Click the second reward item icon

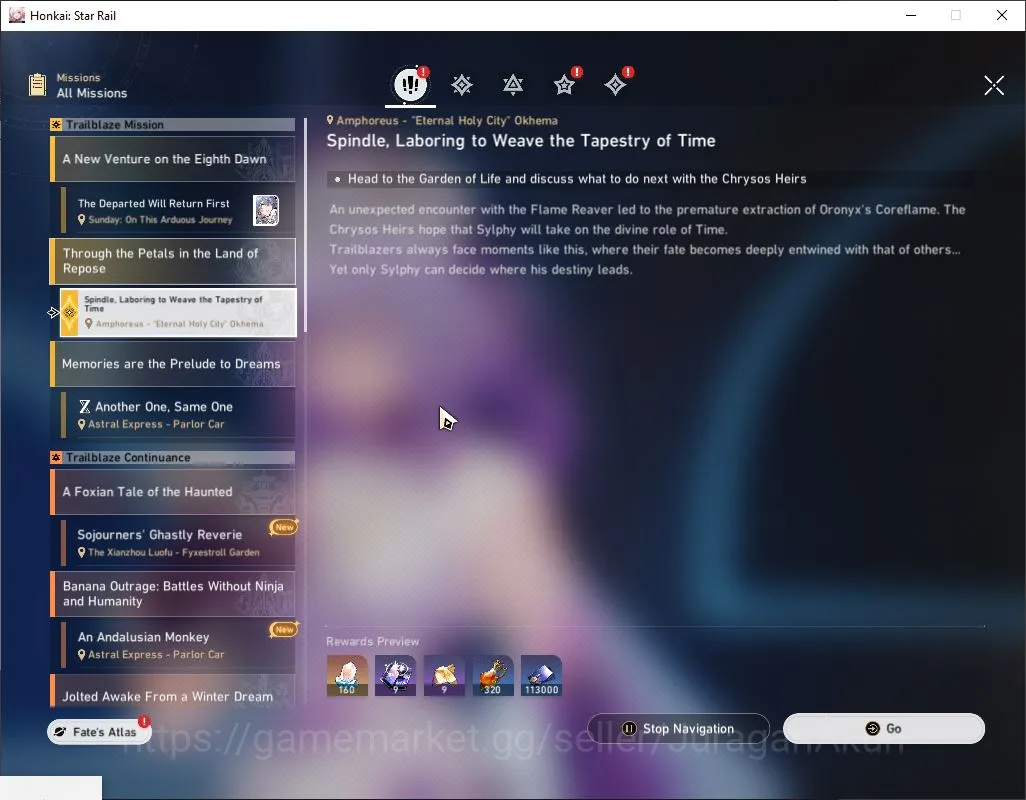click(x=395, y=676)
